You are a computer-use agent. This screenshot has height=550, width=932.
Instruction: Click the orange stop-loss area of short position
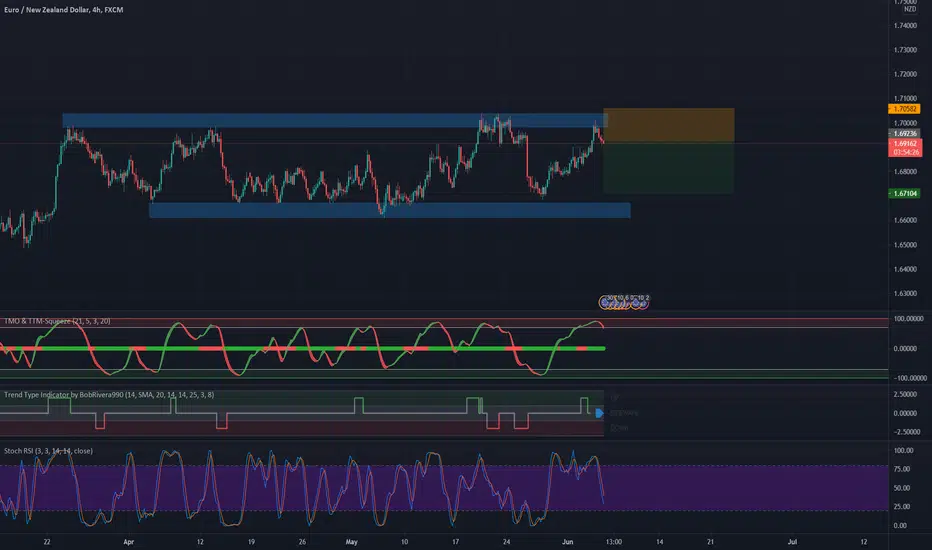pyautogui.click(x=668, y=125)
